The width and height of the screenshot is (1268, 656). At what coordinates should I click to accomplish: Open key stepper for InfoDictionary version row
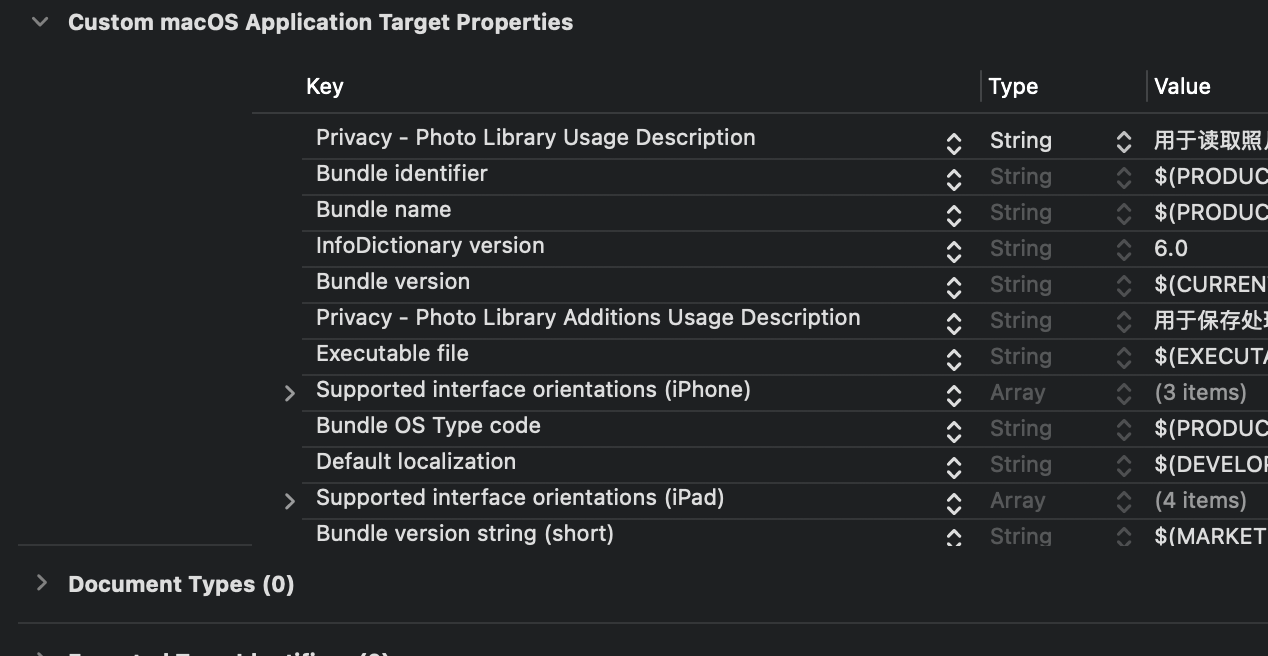[954, 251]
